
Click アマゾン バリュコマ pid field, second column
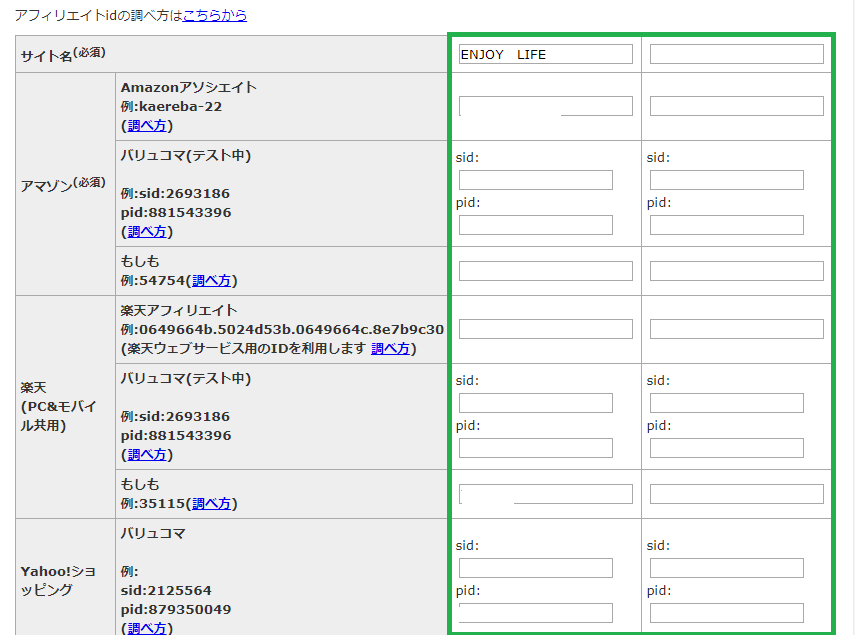tap(726, 225)
